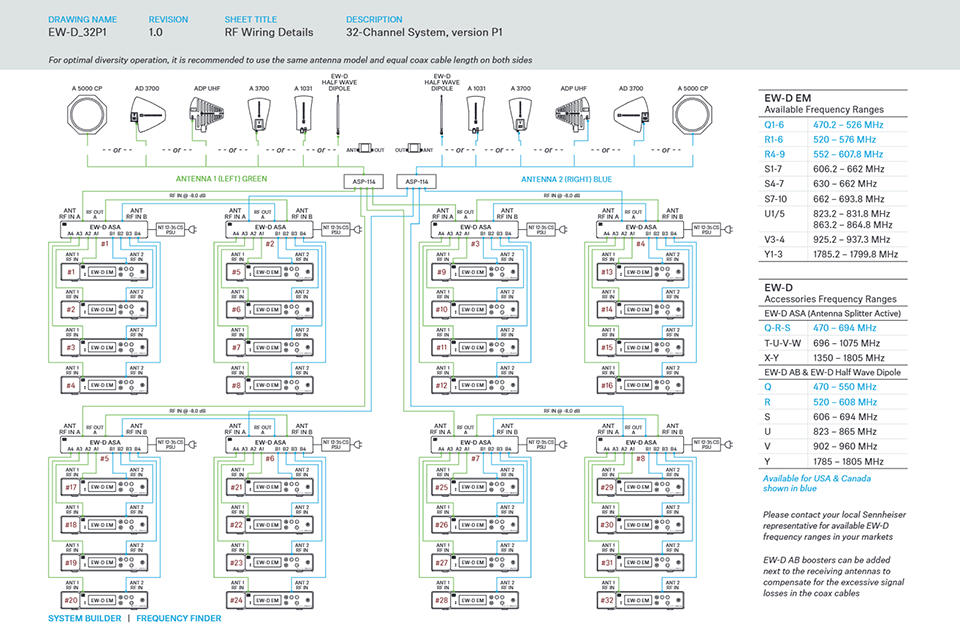The width and height of the screenshot is (960, 640).
Task: Click the EW-D ASA splitter unit #2
Action: coord(269,230)
